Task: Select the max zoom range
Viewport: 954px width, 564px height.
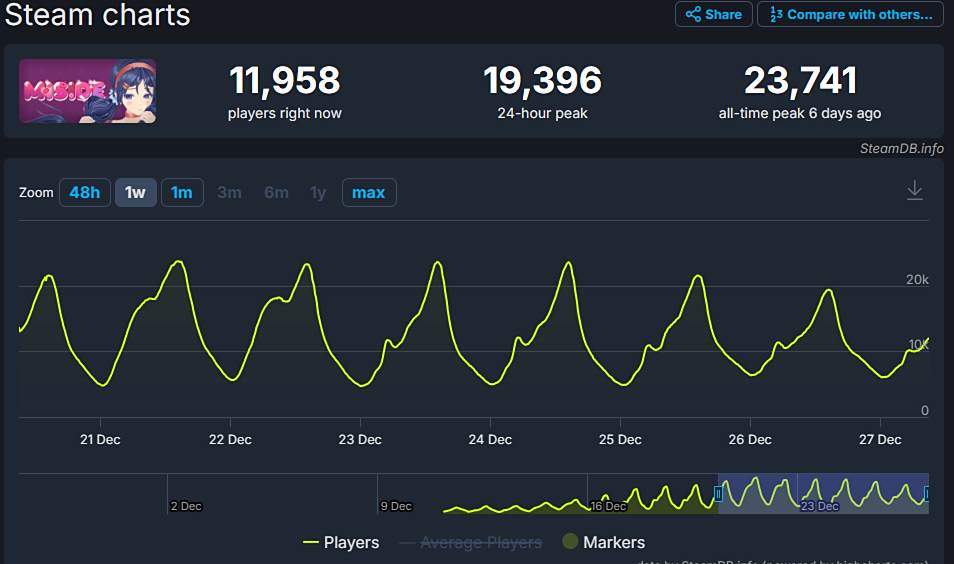Action: 369,192
